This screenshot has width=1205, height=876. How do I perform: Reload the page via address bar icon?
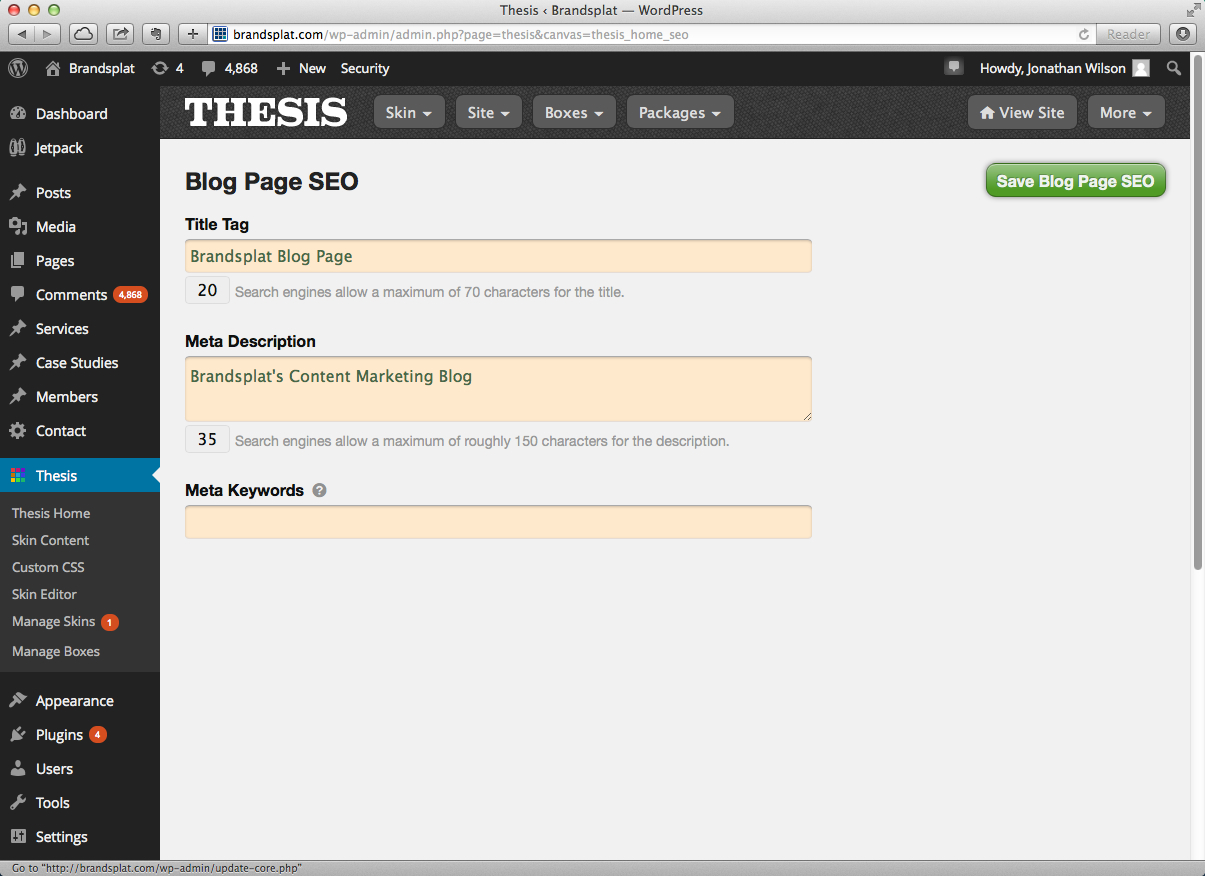(x=1084, y=34)
